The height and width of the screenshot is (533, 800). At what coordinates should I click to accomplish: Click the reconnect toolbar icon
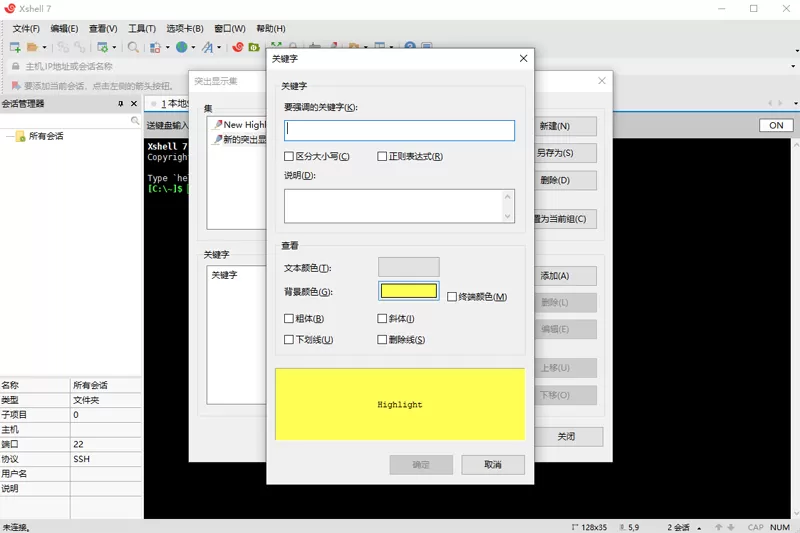63,47
